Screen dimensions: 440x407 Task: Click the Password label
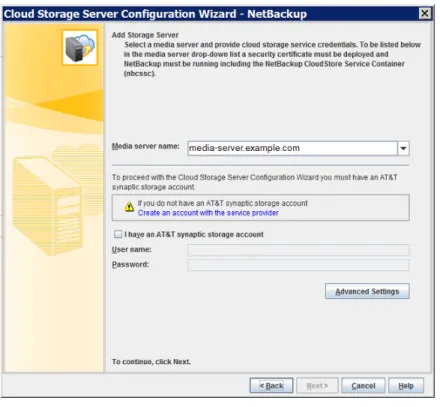(x=130, y=265)
